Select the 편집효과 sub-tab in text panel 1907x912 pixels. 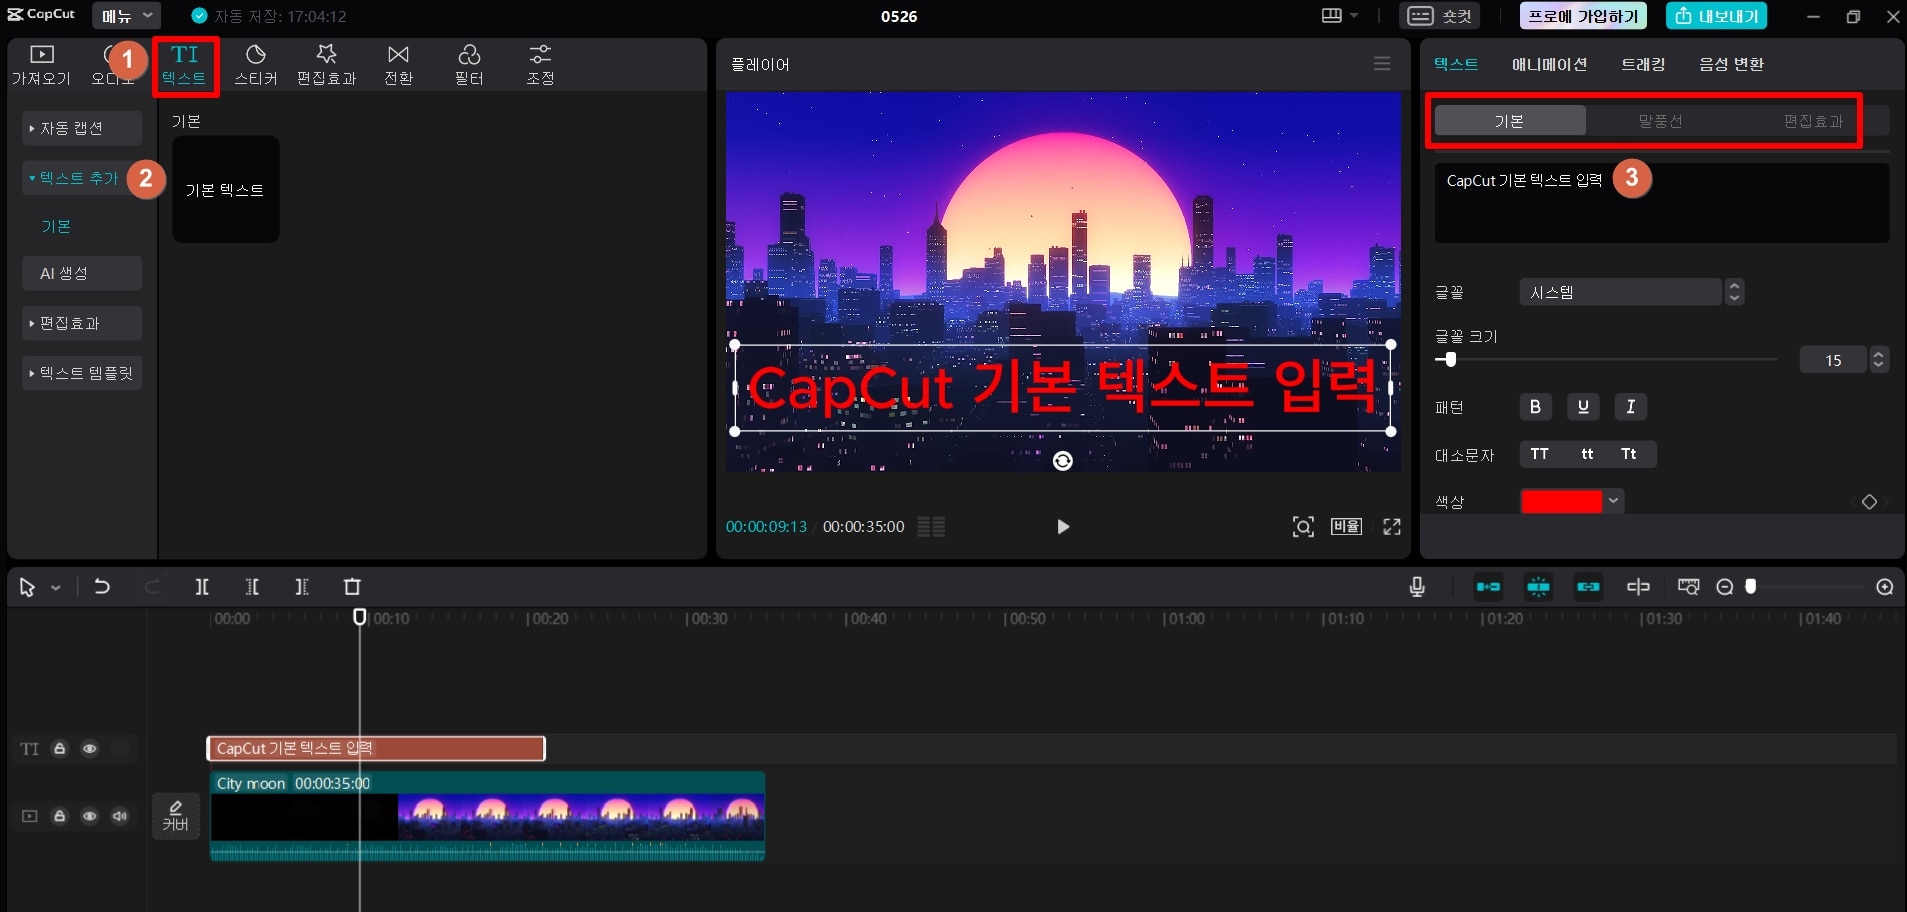pyautogui.click(x=1813, y=121)
